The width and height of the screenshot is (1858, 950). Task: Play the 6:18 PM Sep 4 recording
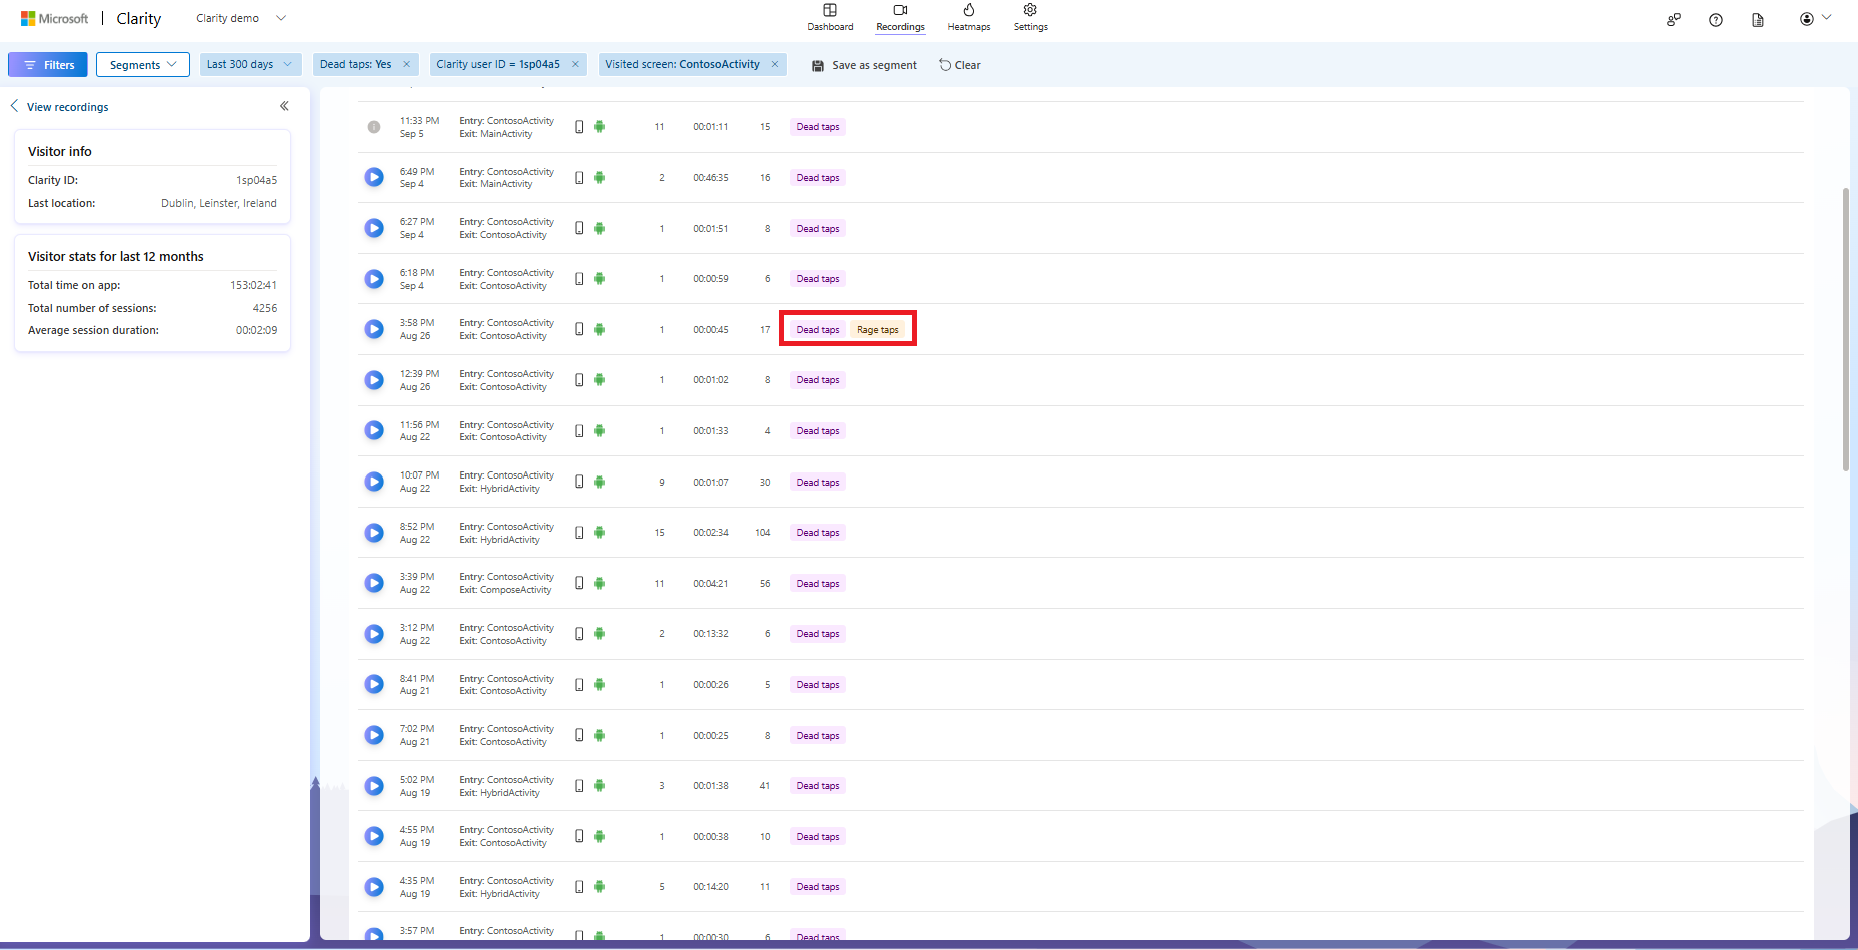(374, 279)
